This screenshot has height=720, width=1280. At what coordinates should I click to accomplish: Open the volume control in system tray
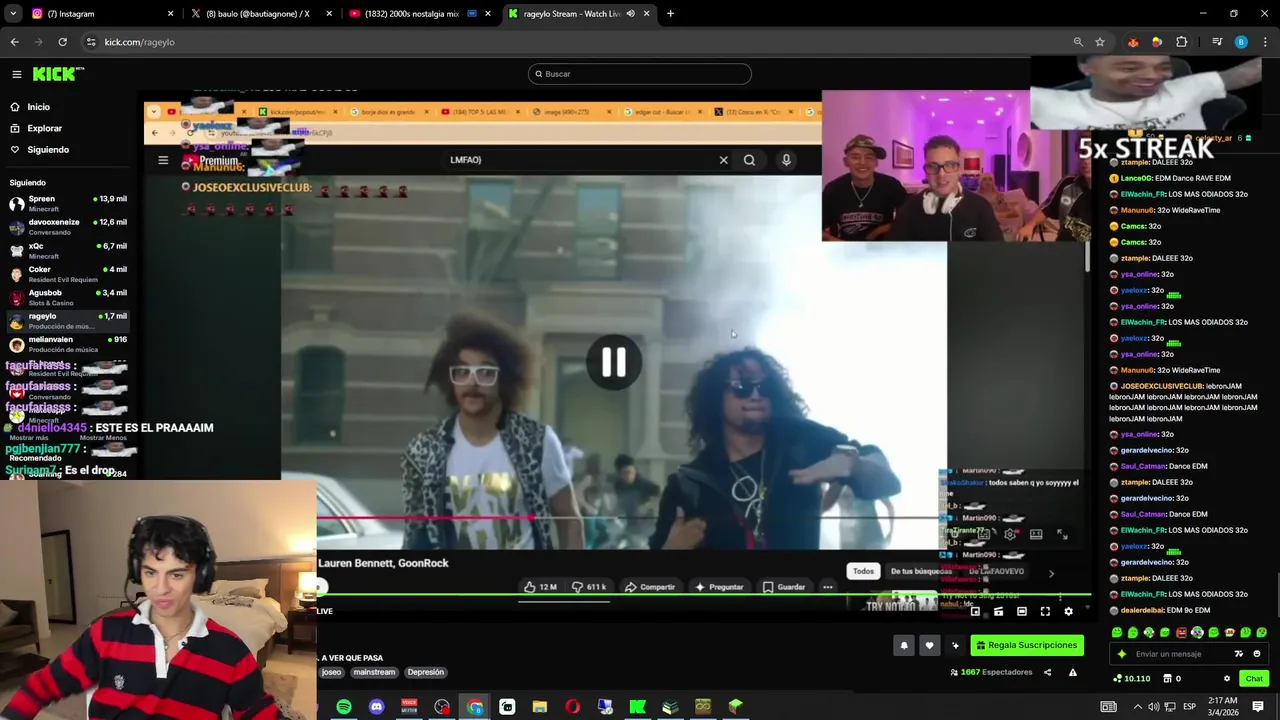pyautogui.click(x=1153, y=707)
